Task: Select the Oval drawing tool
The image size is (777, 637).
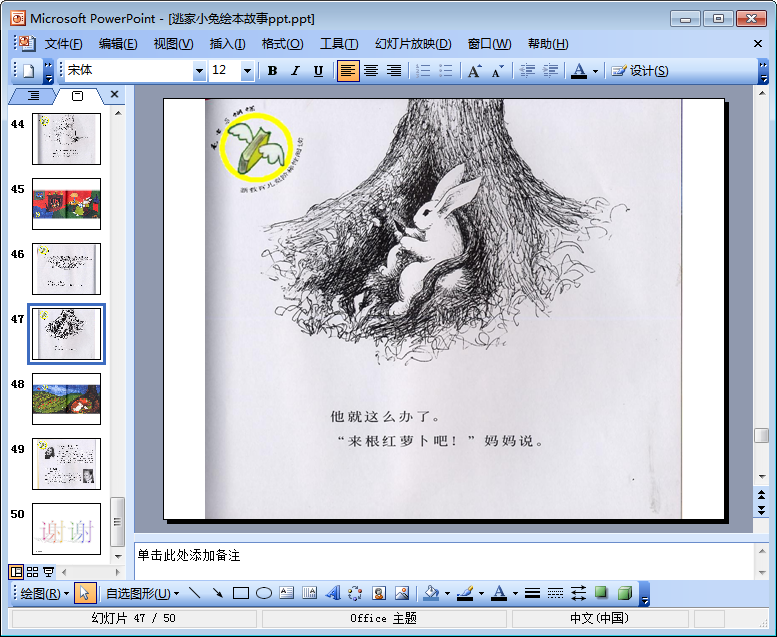Action: [264, 593]
